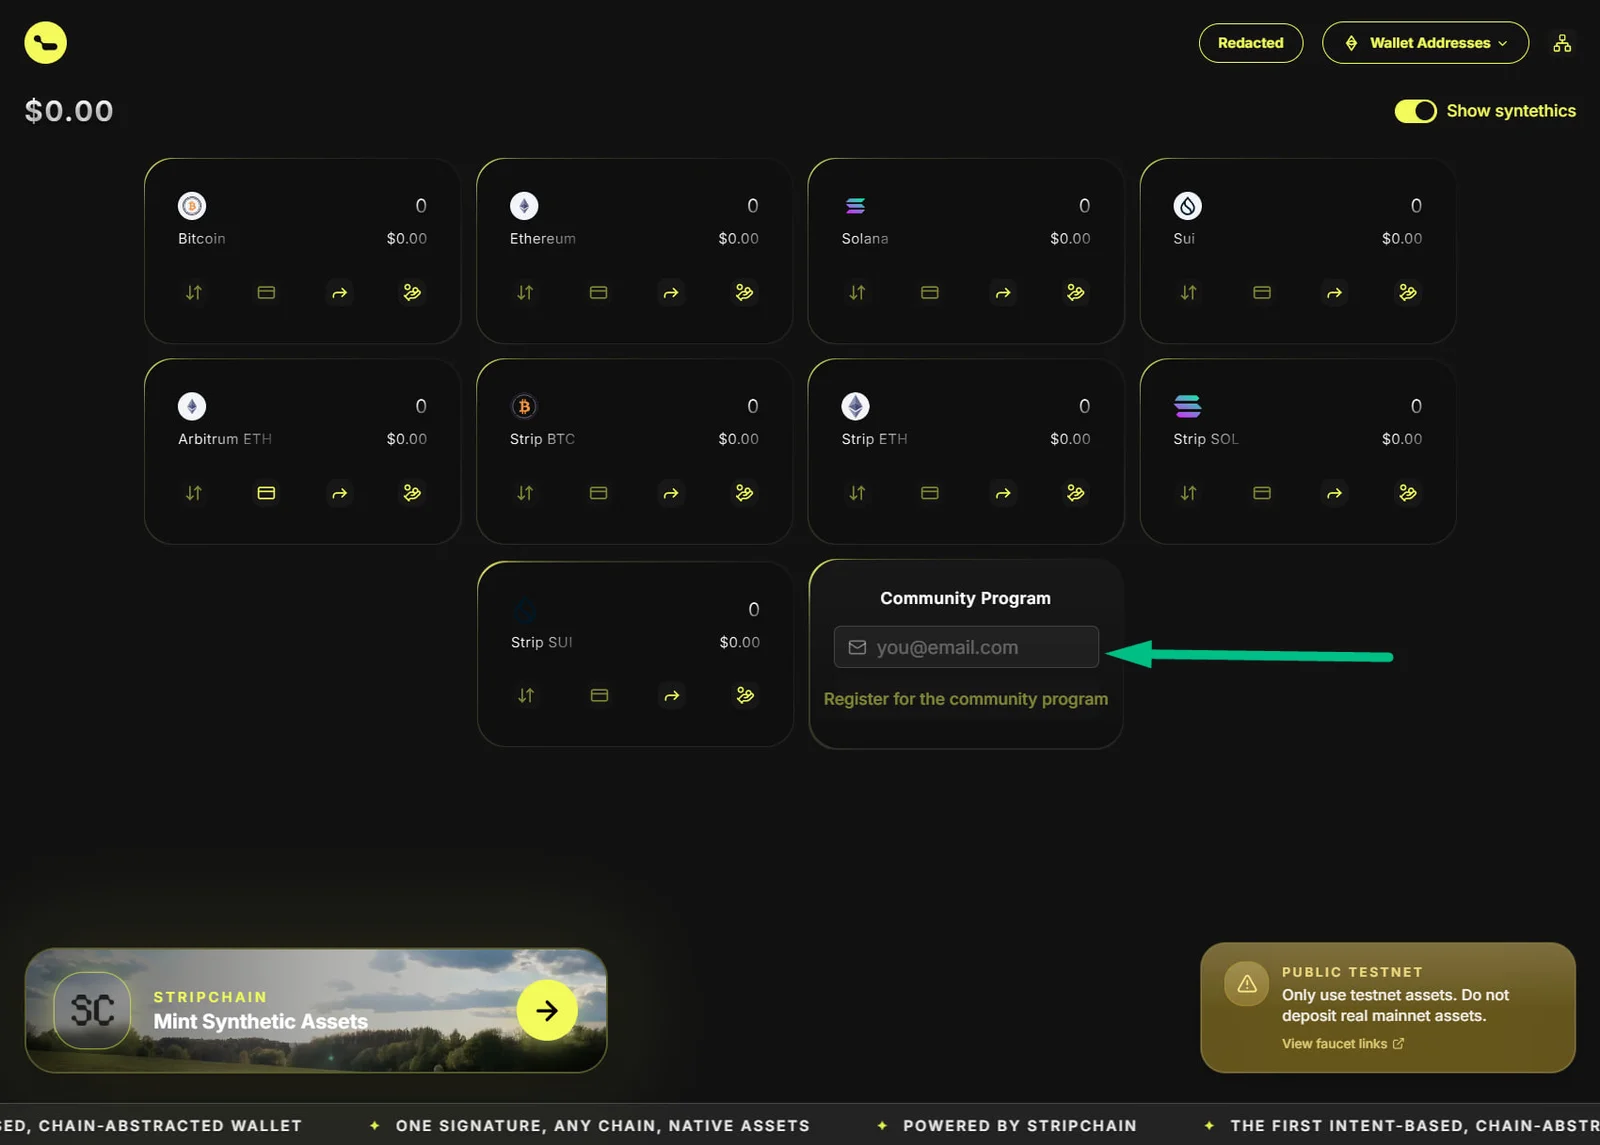
Task: Click the network nodes icon at top right
Action: 1562,43
